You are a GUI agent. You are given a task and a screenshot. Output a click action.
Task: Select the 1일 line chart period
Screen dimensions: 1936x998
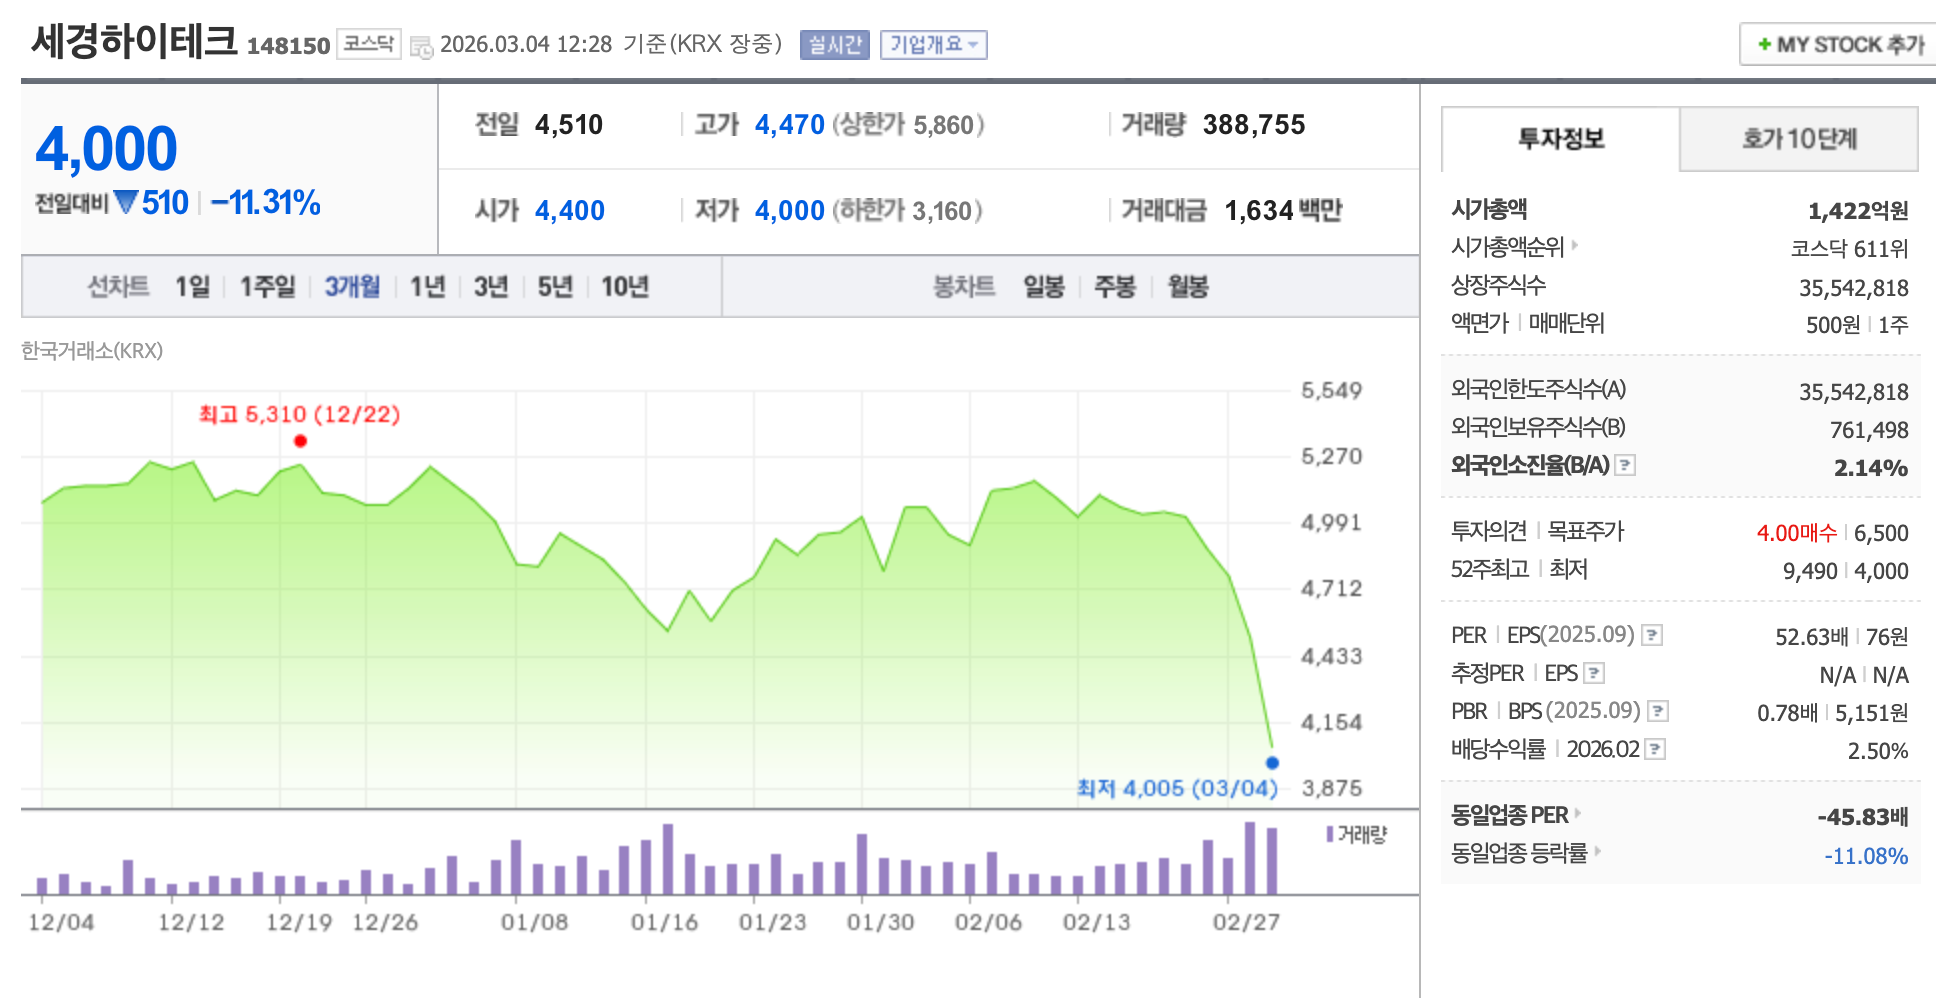(192, 287)
